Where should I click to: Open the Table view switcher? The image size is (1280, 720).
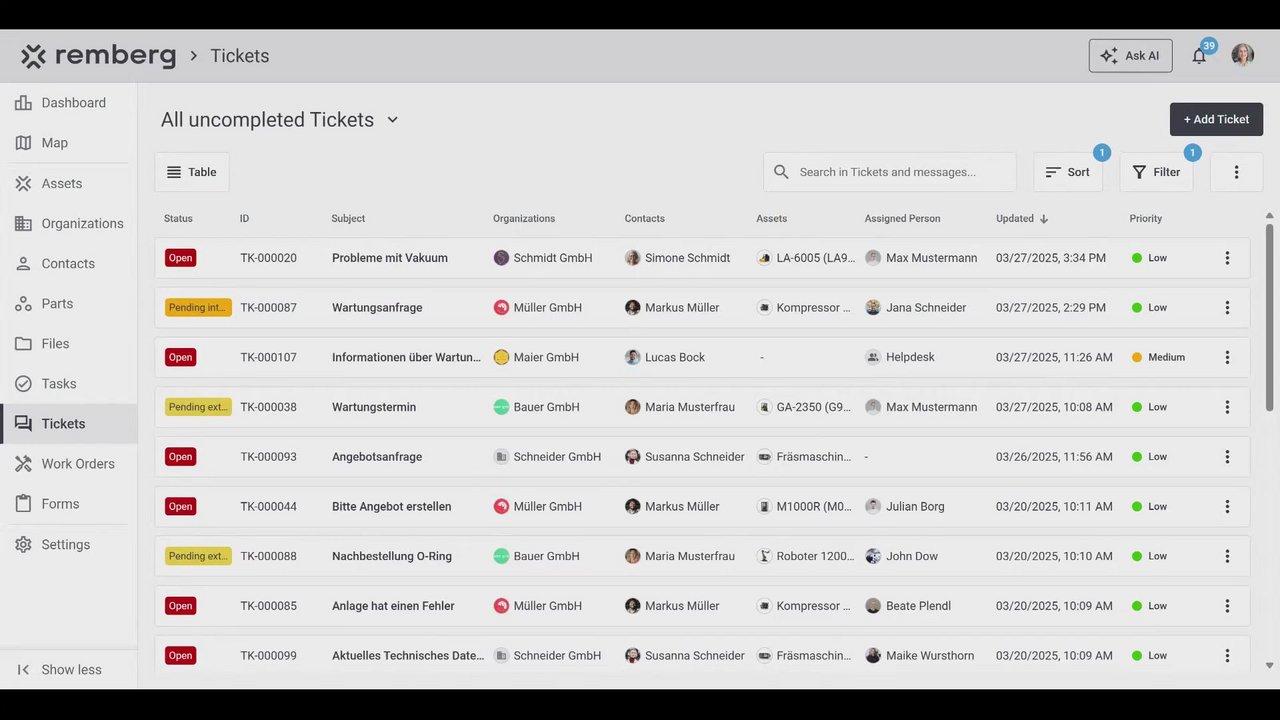click(x=192, y=172)
